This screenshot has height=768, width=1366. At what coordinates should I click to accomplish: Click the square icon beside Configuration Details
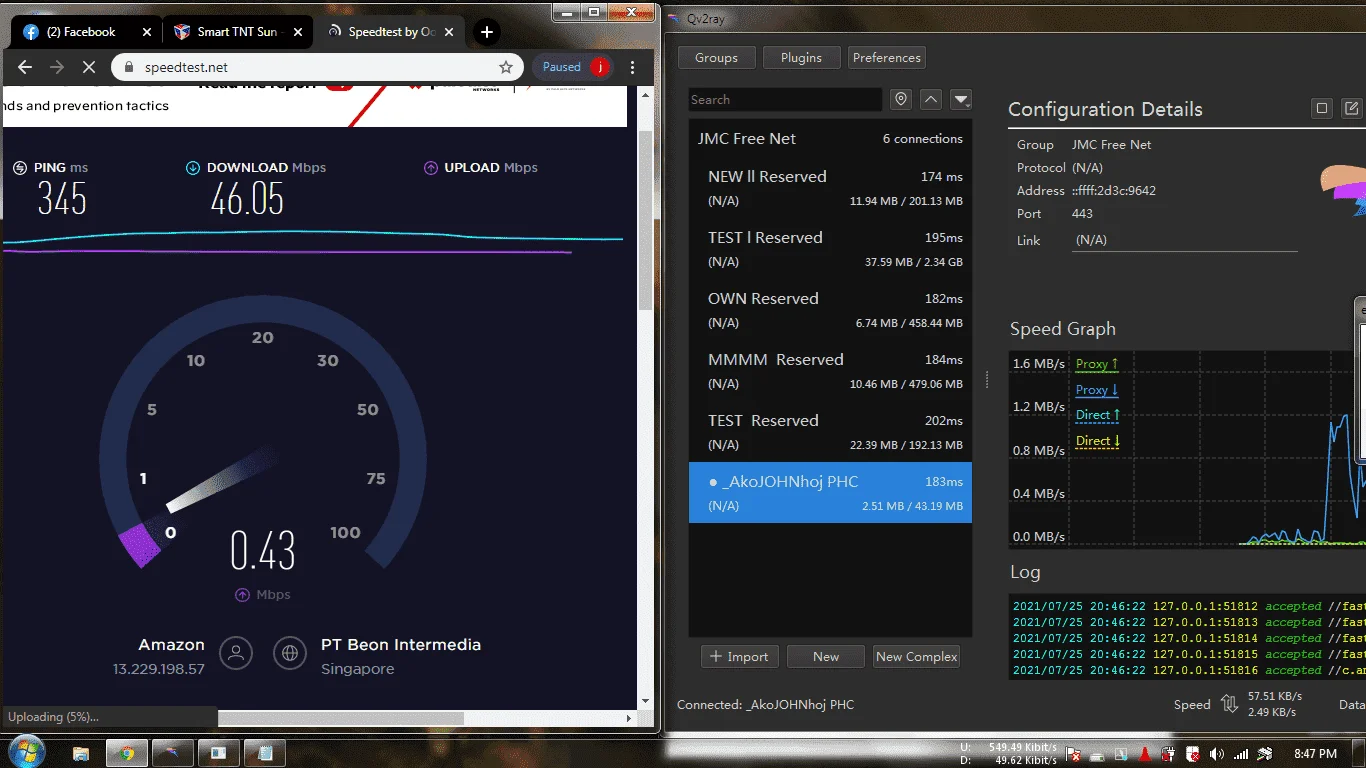1322,108
